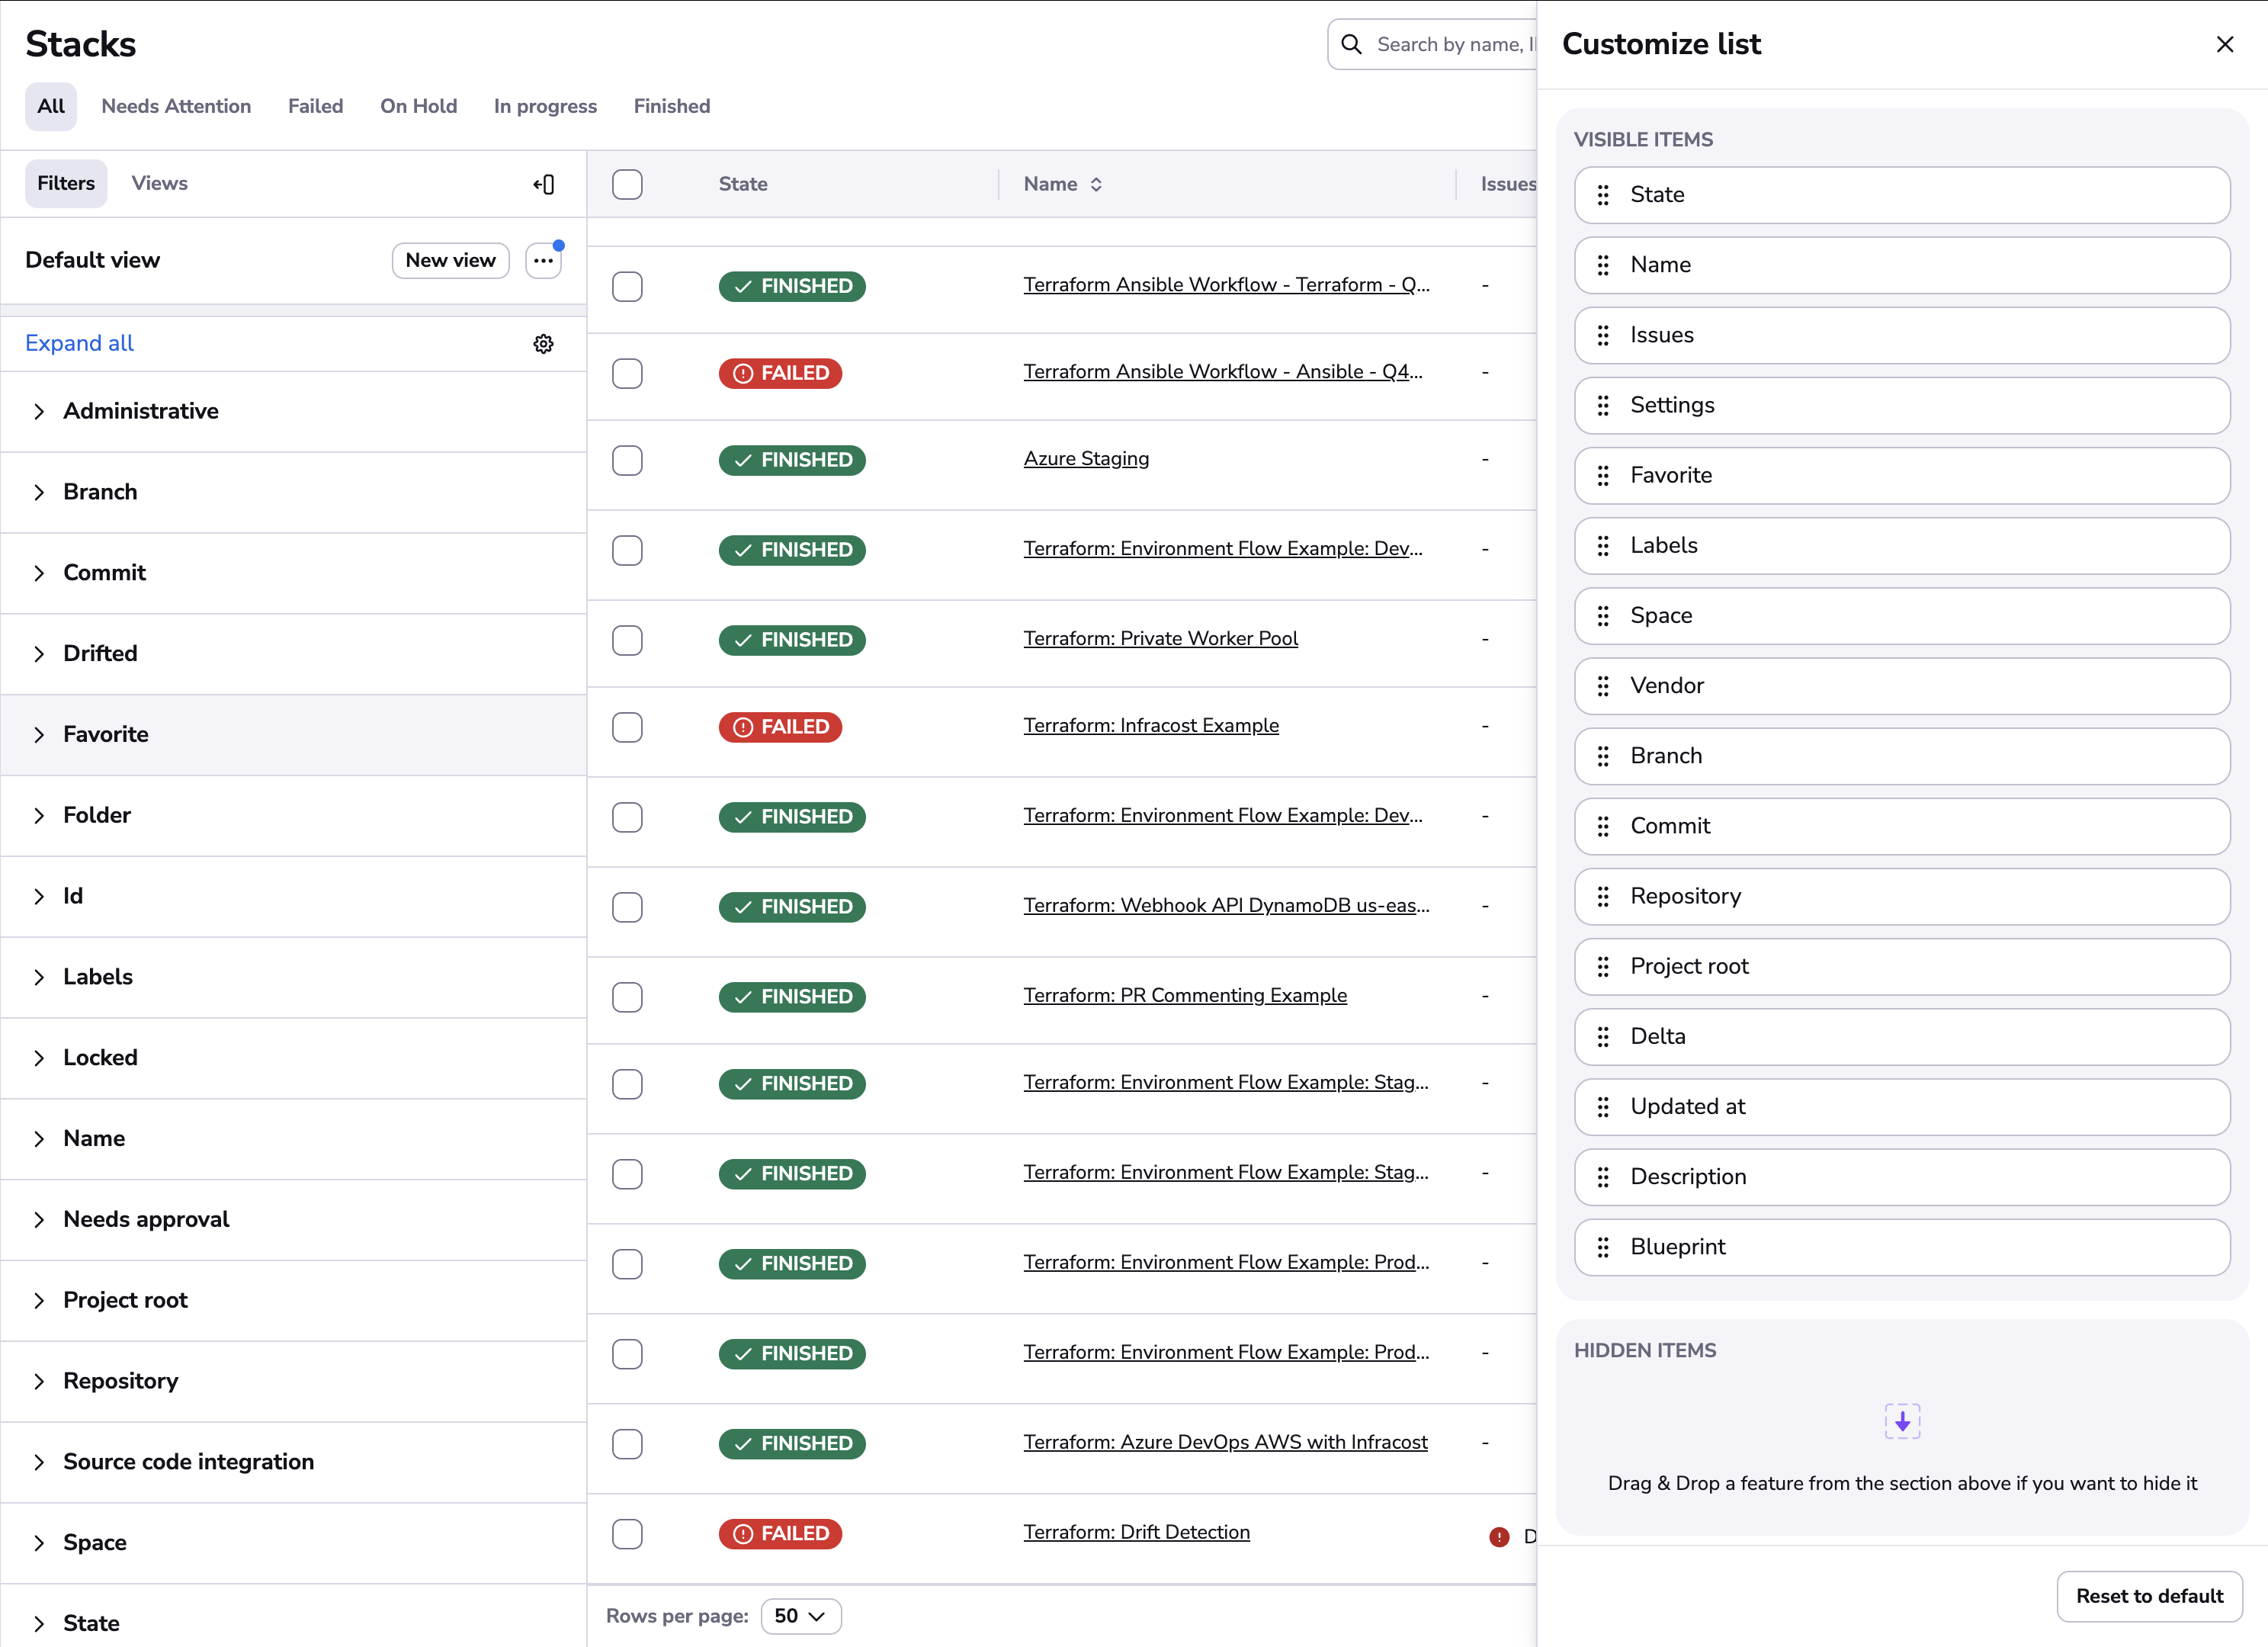Click the Expand all link
The width and height of the screenshot is (2268, 1647).
pyautogui.click(x=79, y=343)
